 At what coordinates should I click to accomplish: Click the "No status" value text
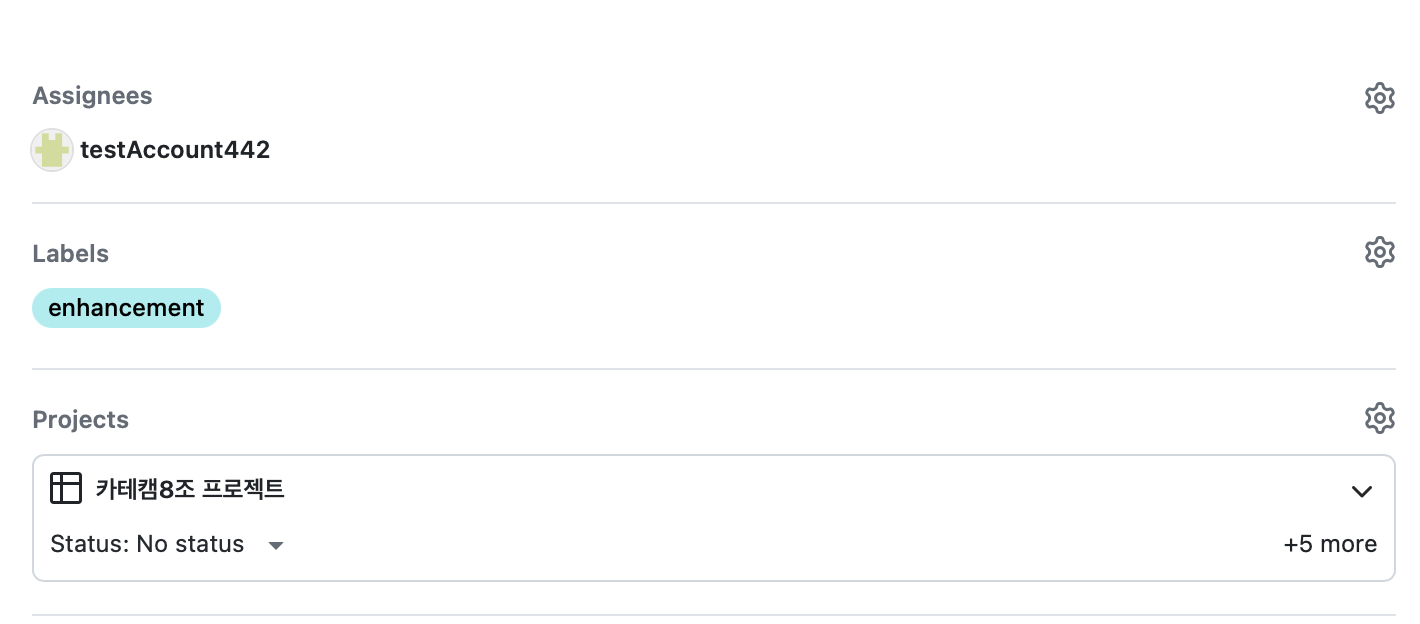click(190, 544)
